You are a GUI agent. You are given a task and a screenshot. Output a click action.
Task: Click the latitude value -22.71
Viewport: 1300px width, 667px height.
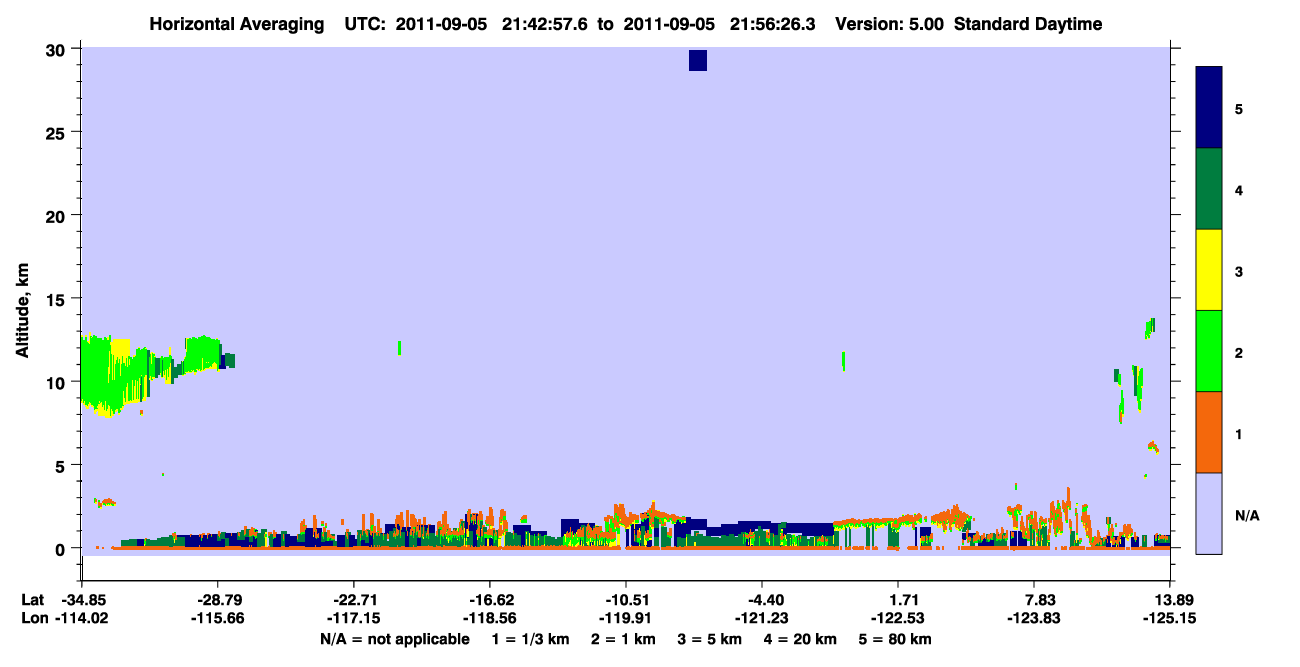tap(354, 600)
